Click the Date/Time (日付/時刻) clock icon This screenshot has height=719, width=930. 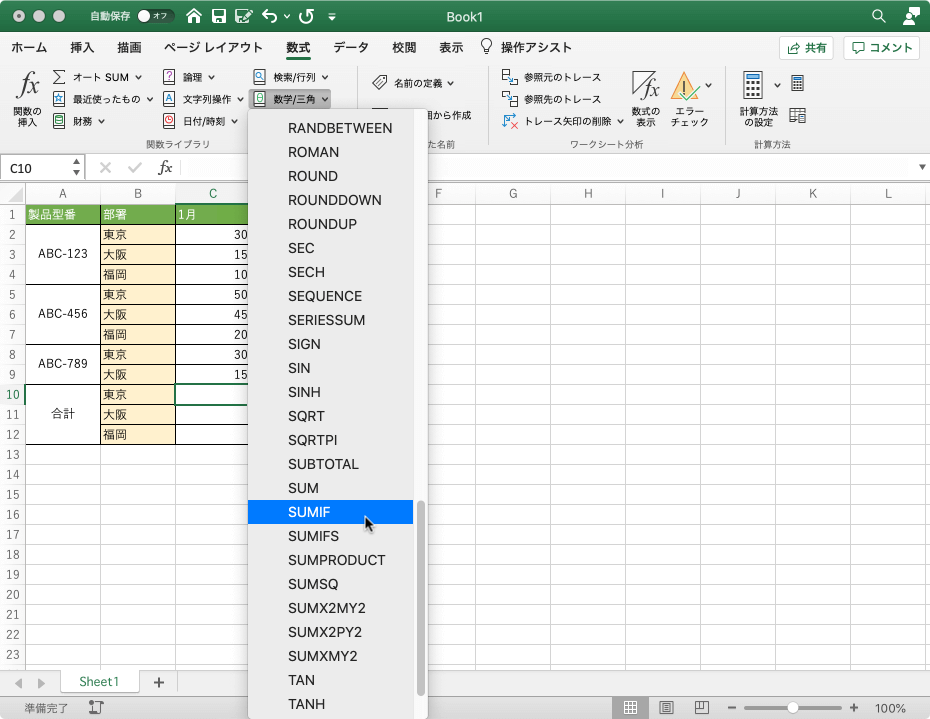click(169, 121)
